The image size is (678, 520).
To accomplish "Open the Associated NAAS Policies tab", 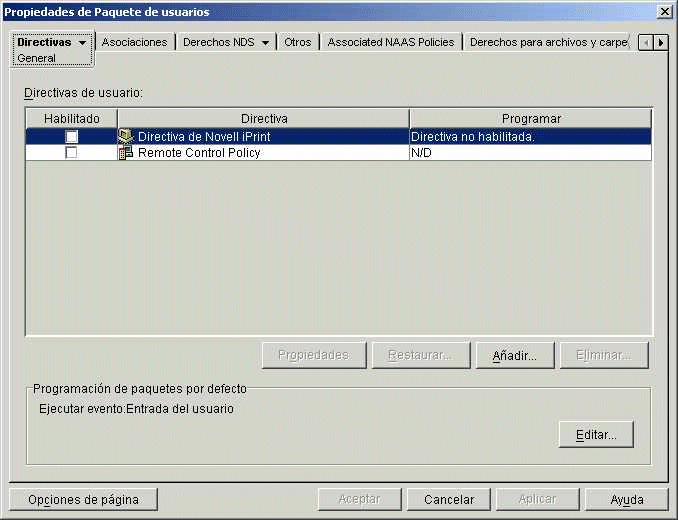I will click(x=391, y=42).
